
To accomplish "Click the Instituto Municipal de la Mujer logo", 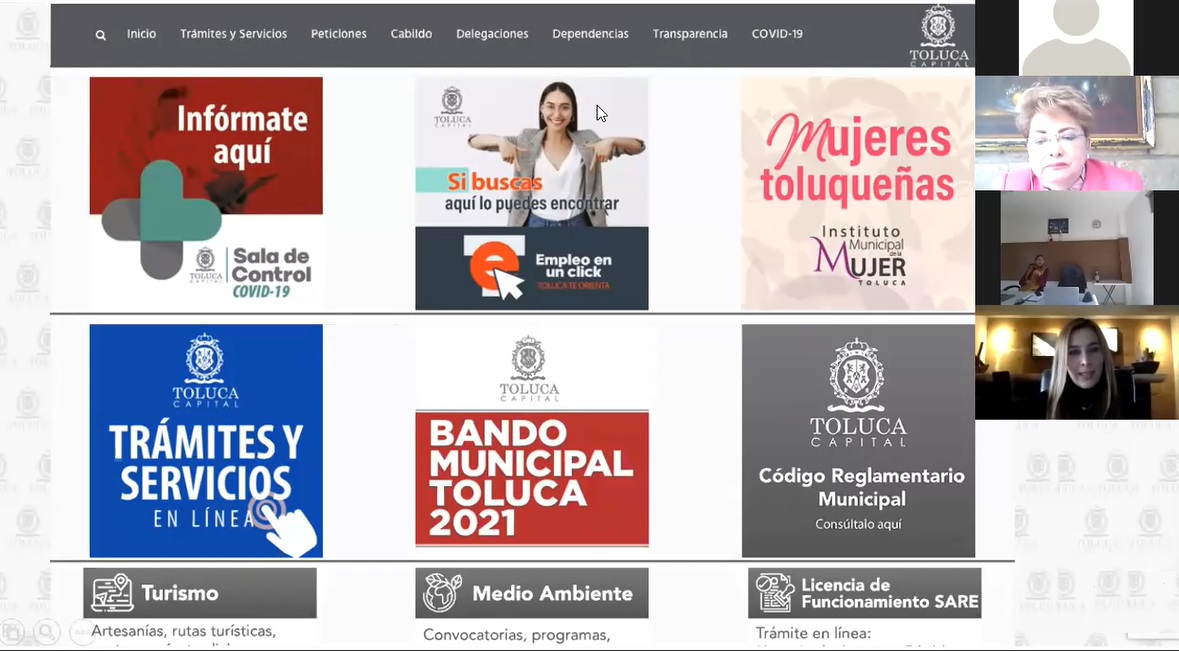I will click(x=859, y=256).
